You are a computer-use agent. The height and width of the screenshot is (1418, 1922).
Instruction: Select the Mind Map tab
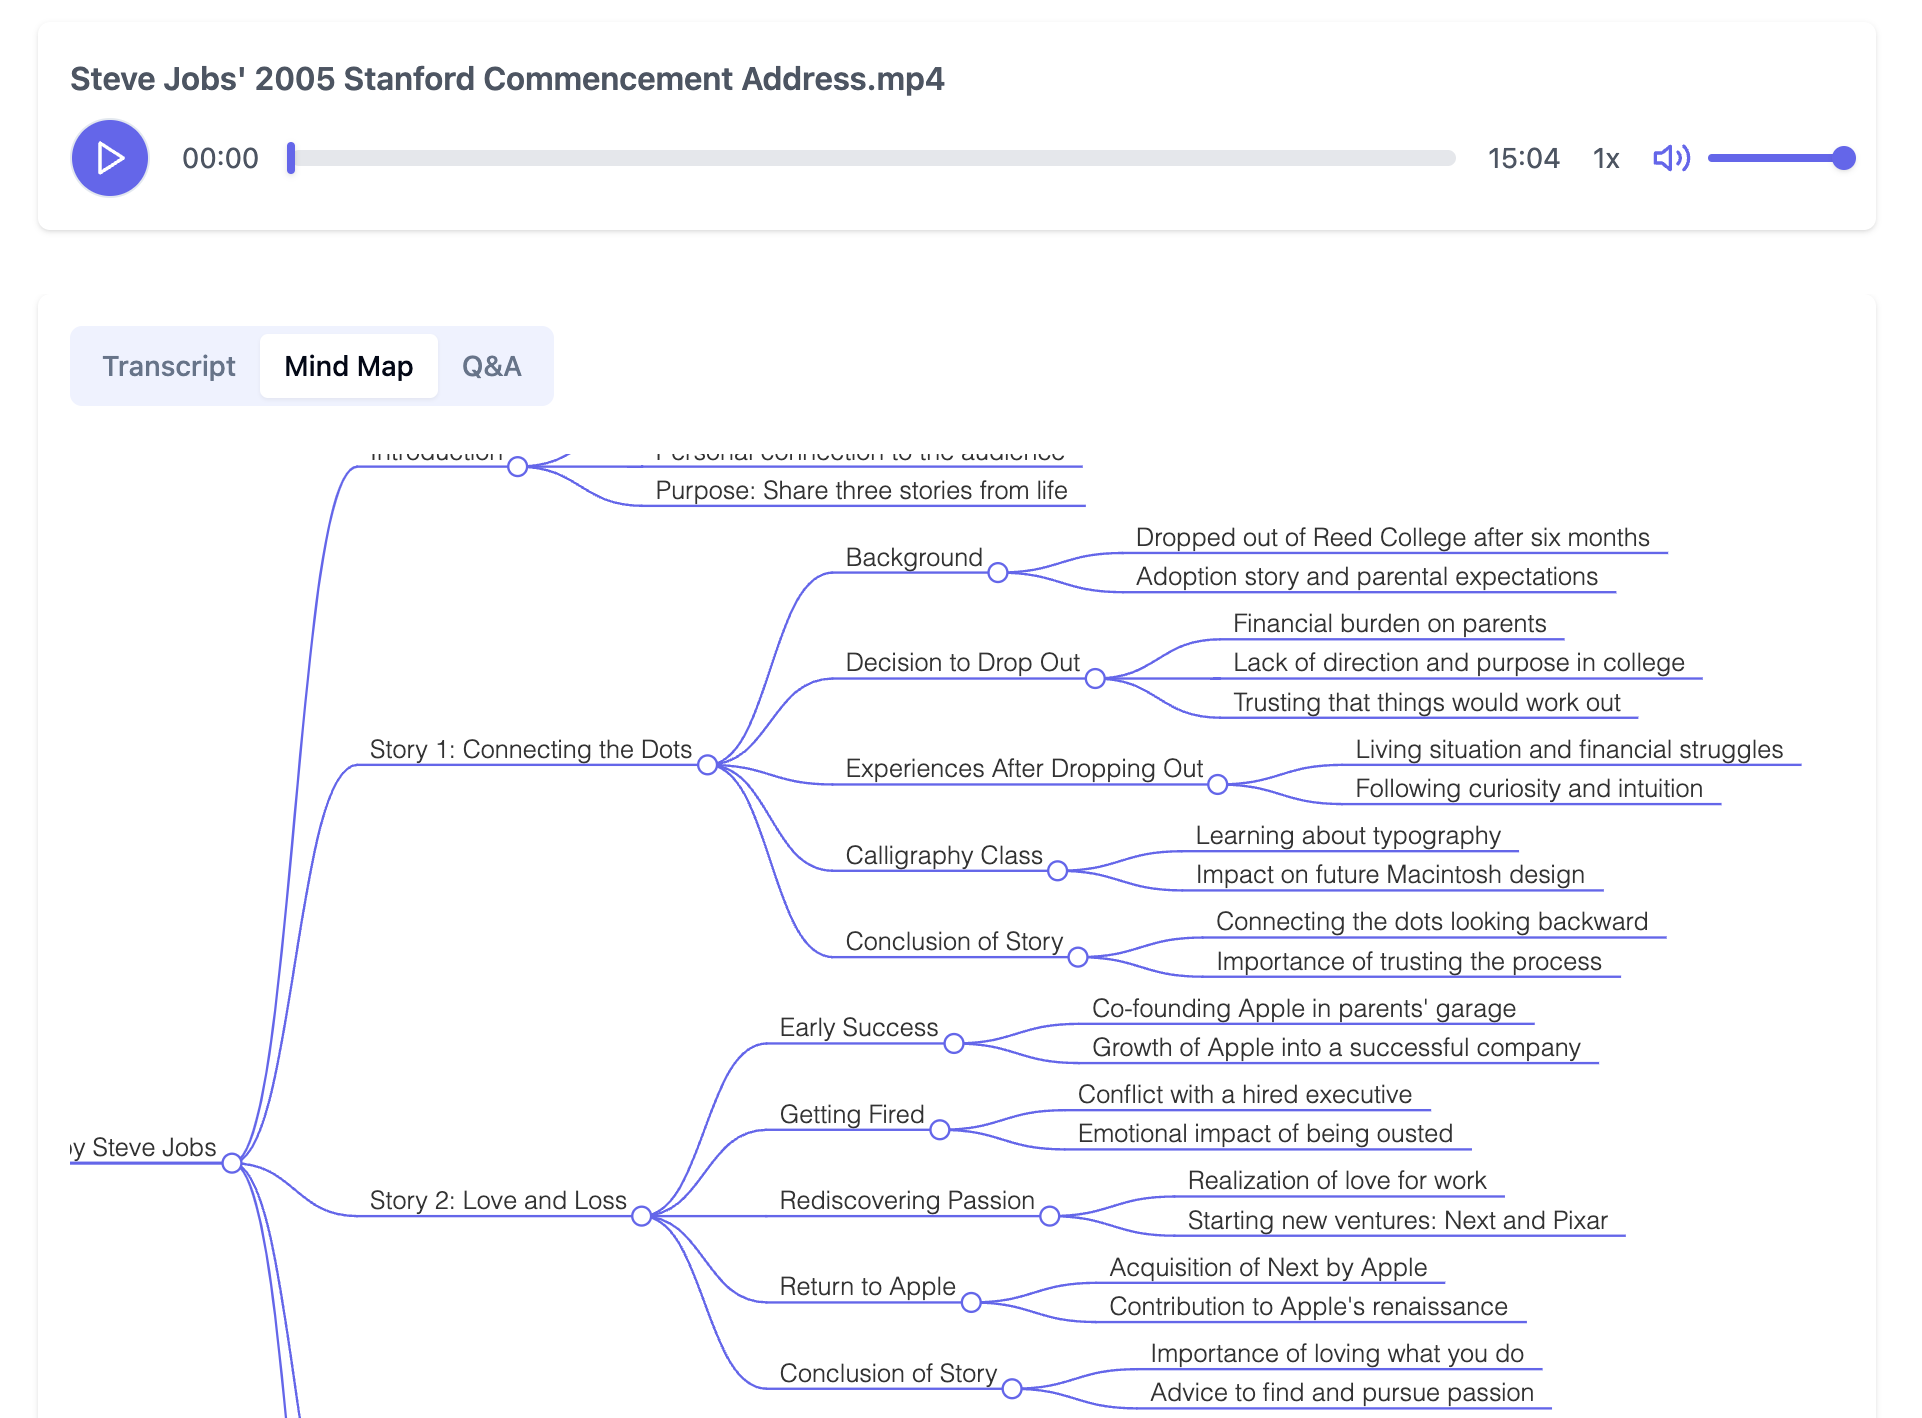[x=349, y=366]
